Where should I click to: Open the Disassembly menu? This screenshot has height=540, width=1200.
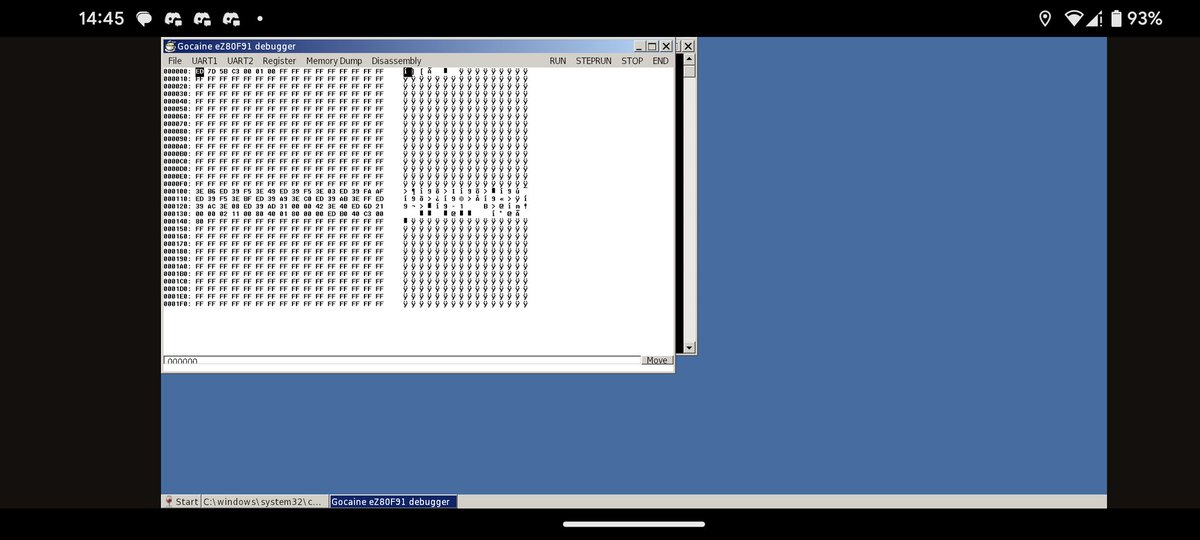click(x=396, y=61)
